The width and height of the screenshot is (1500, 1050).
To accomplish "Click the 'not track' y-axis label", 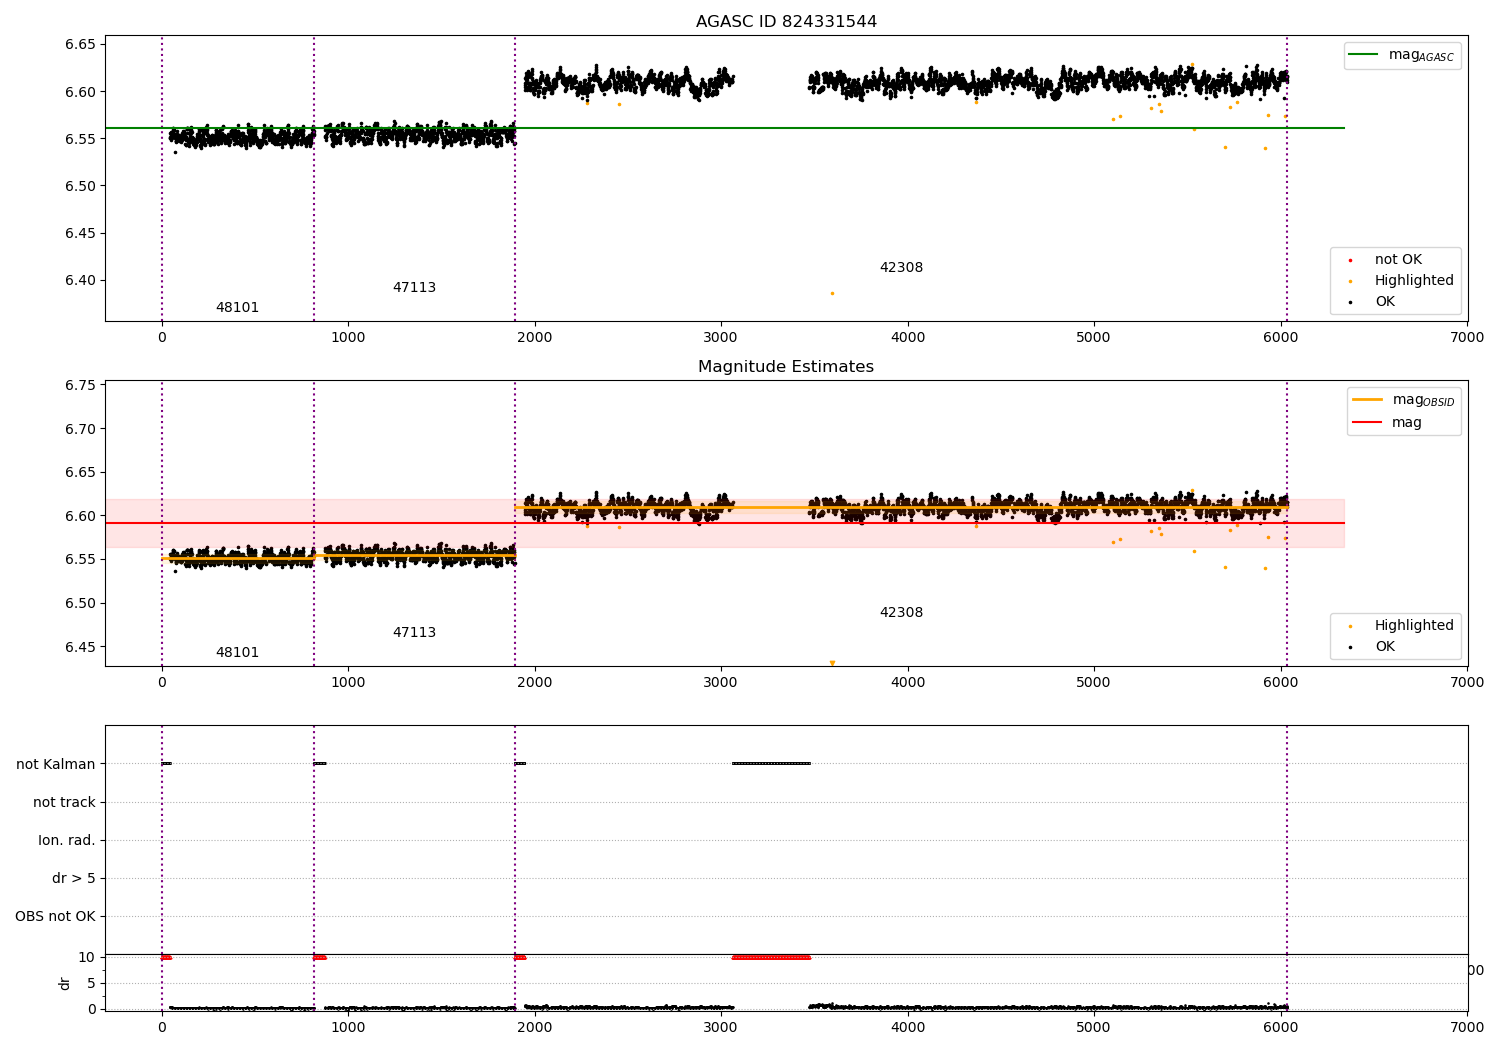I will (64, 802).
